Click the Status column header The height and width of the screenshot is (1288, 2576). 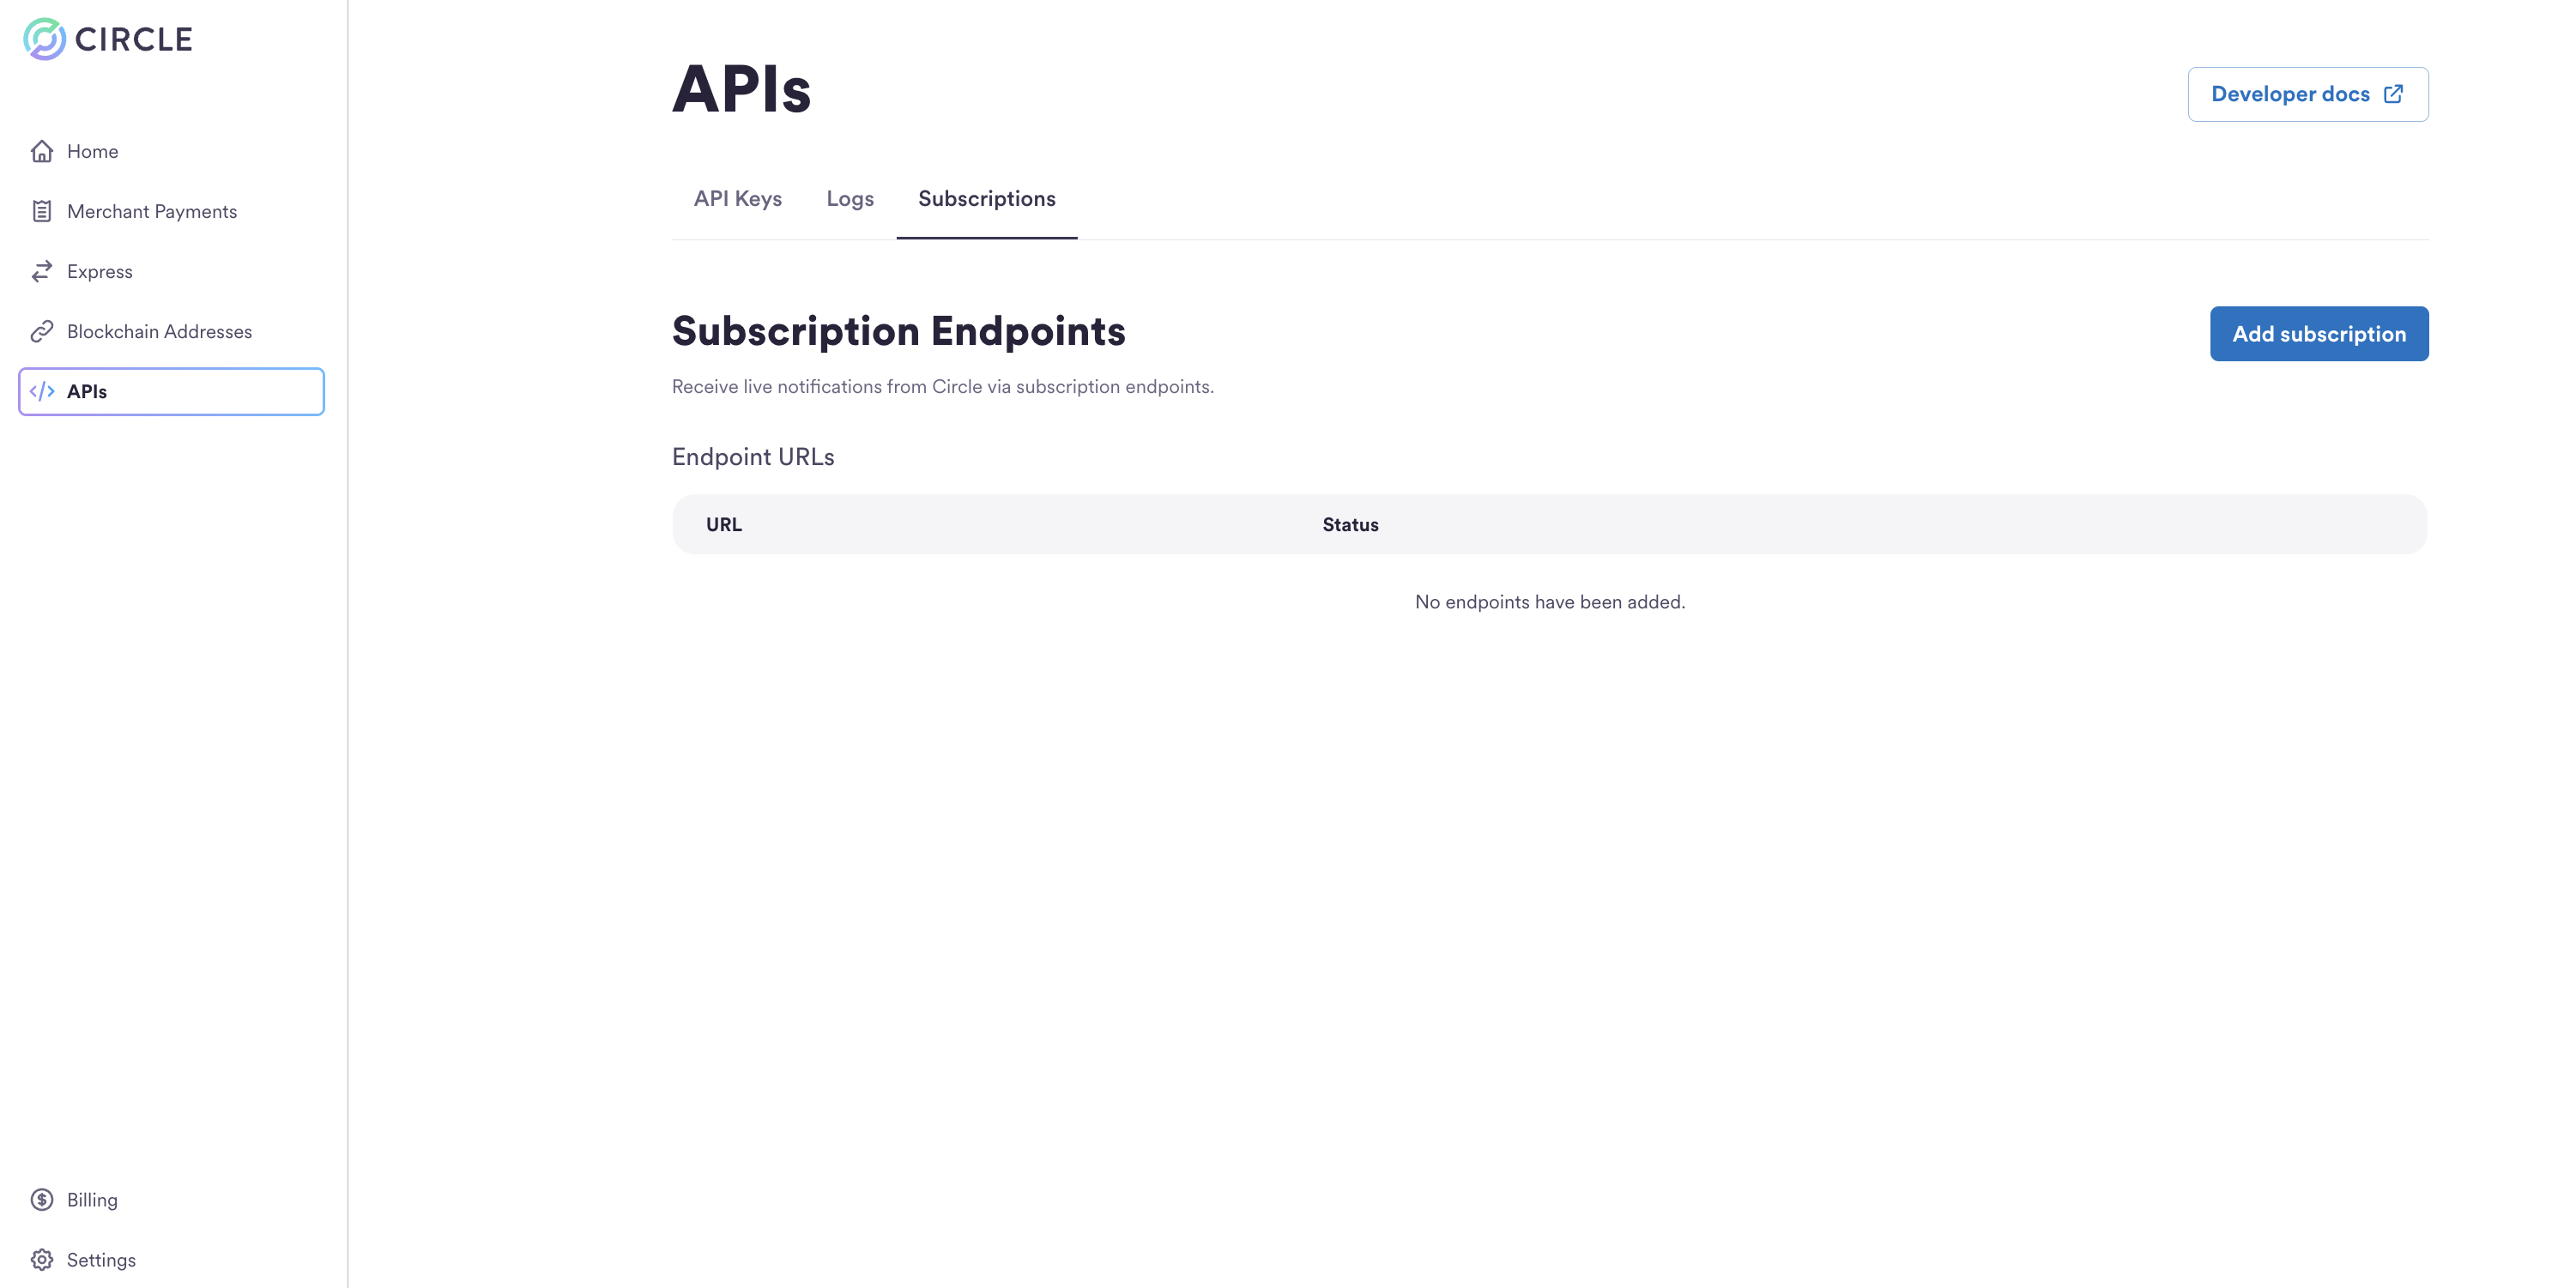(x=1350, y=524)
